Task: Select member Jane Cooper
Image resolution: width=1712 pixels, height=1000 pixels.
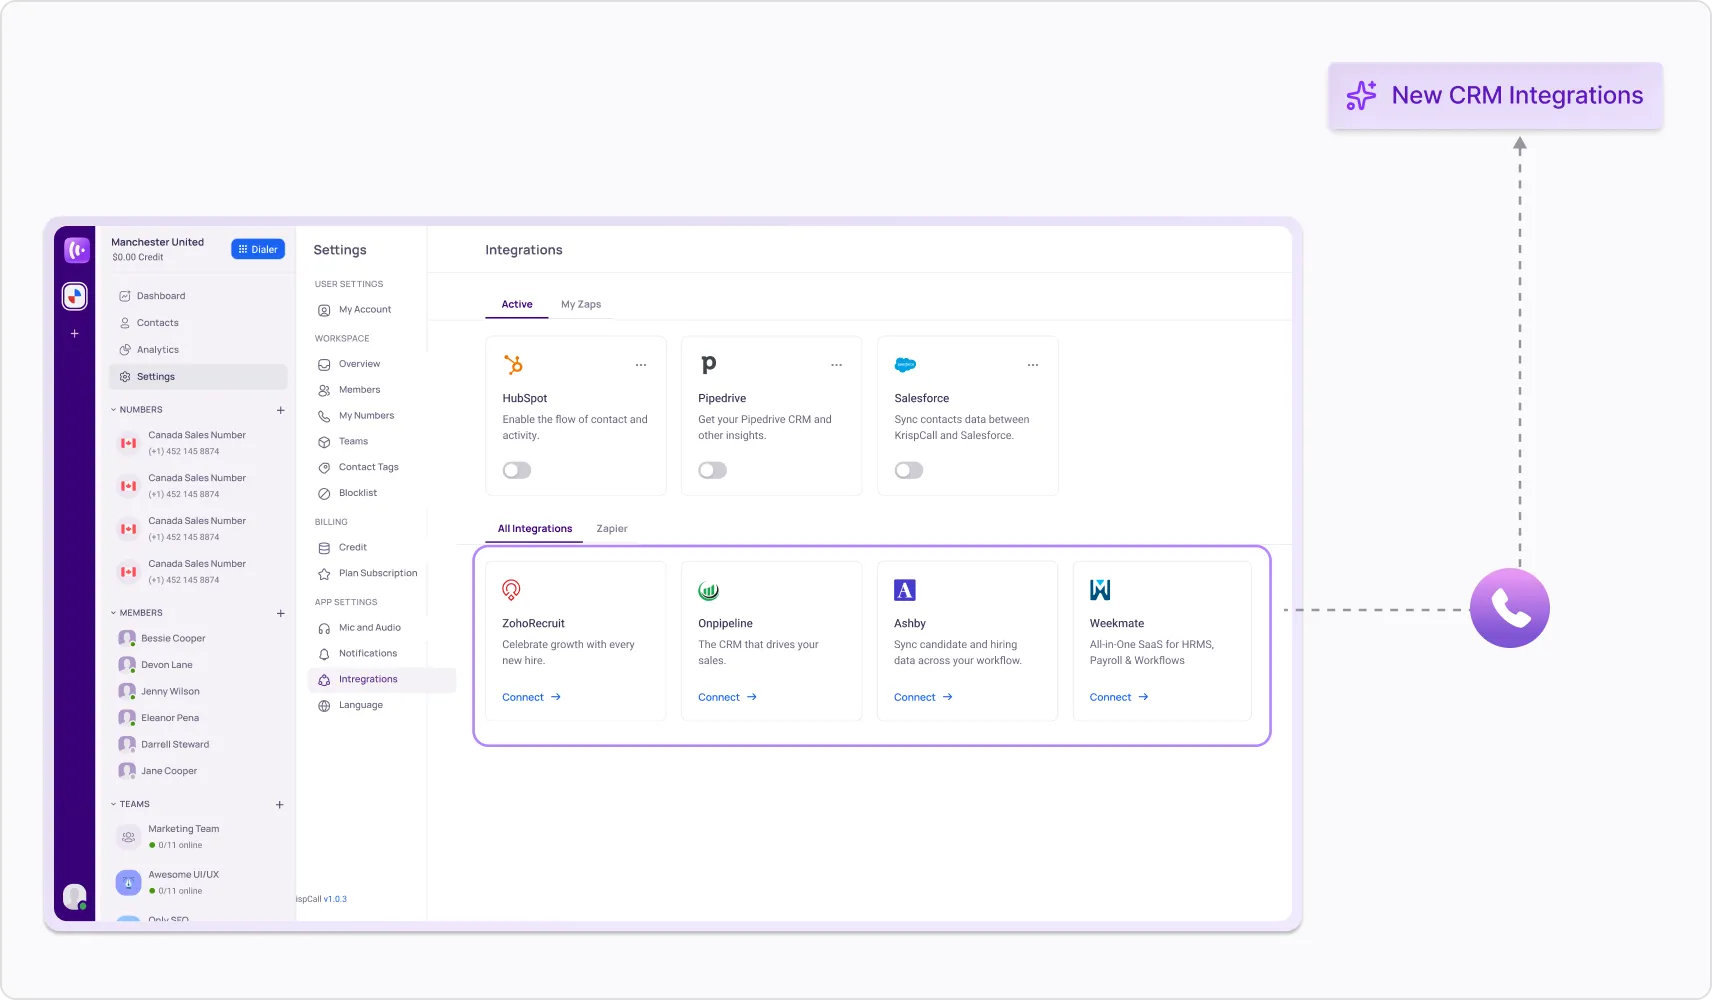Action: [158, 771]
